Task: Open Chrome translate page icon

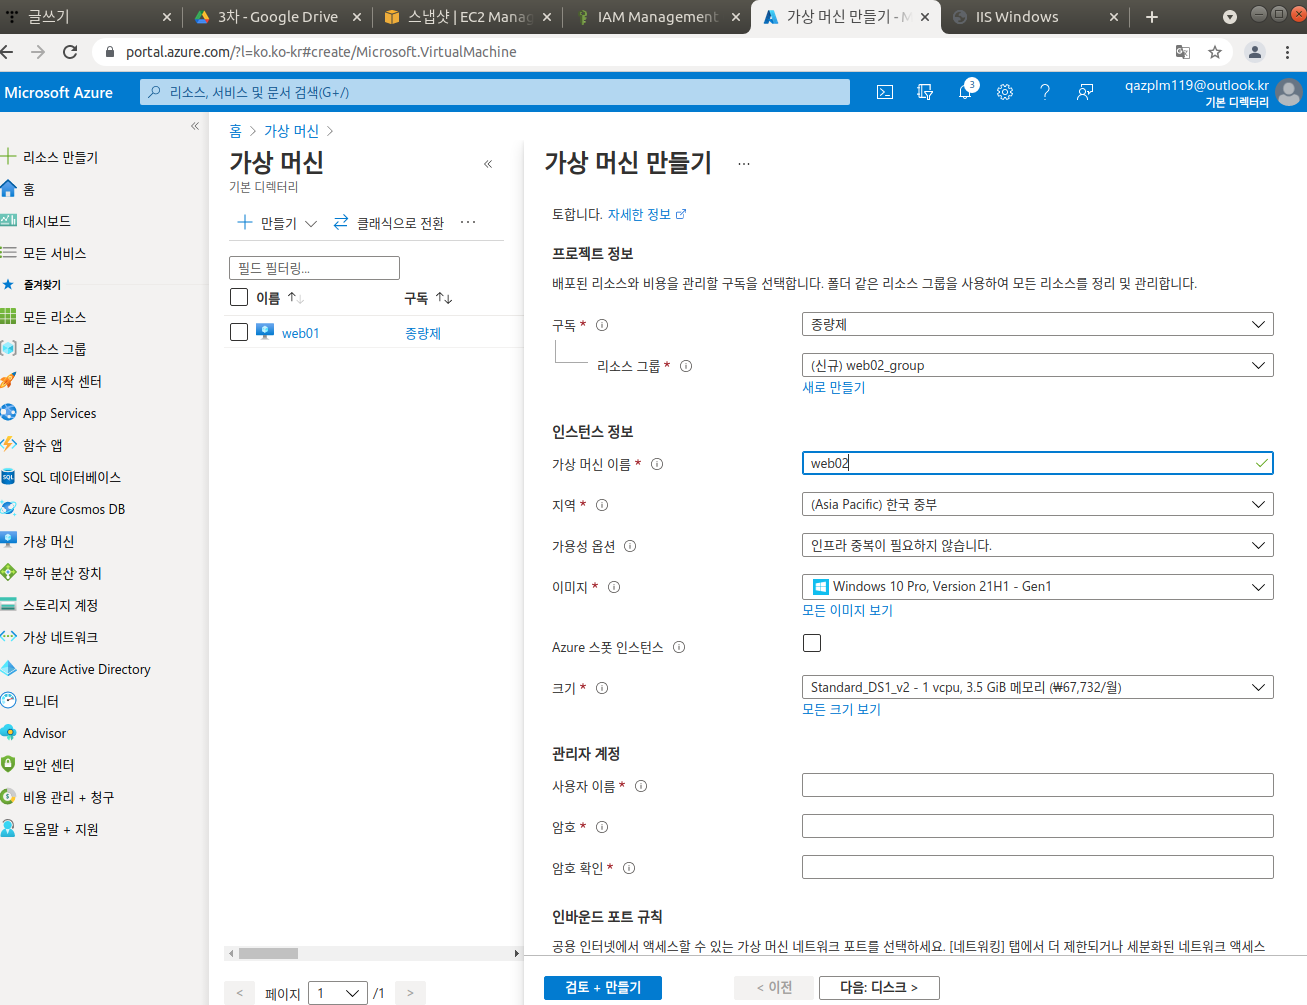Action: click(x=1183, y=52)
